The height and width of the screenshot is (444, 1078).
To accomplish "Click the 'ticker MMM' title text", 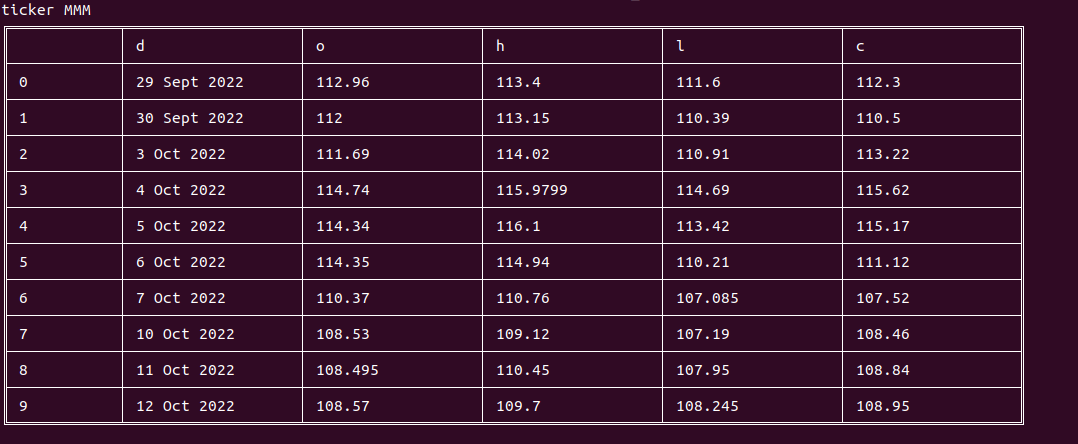I will (x=45, y=10).
